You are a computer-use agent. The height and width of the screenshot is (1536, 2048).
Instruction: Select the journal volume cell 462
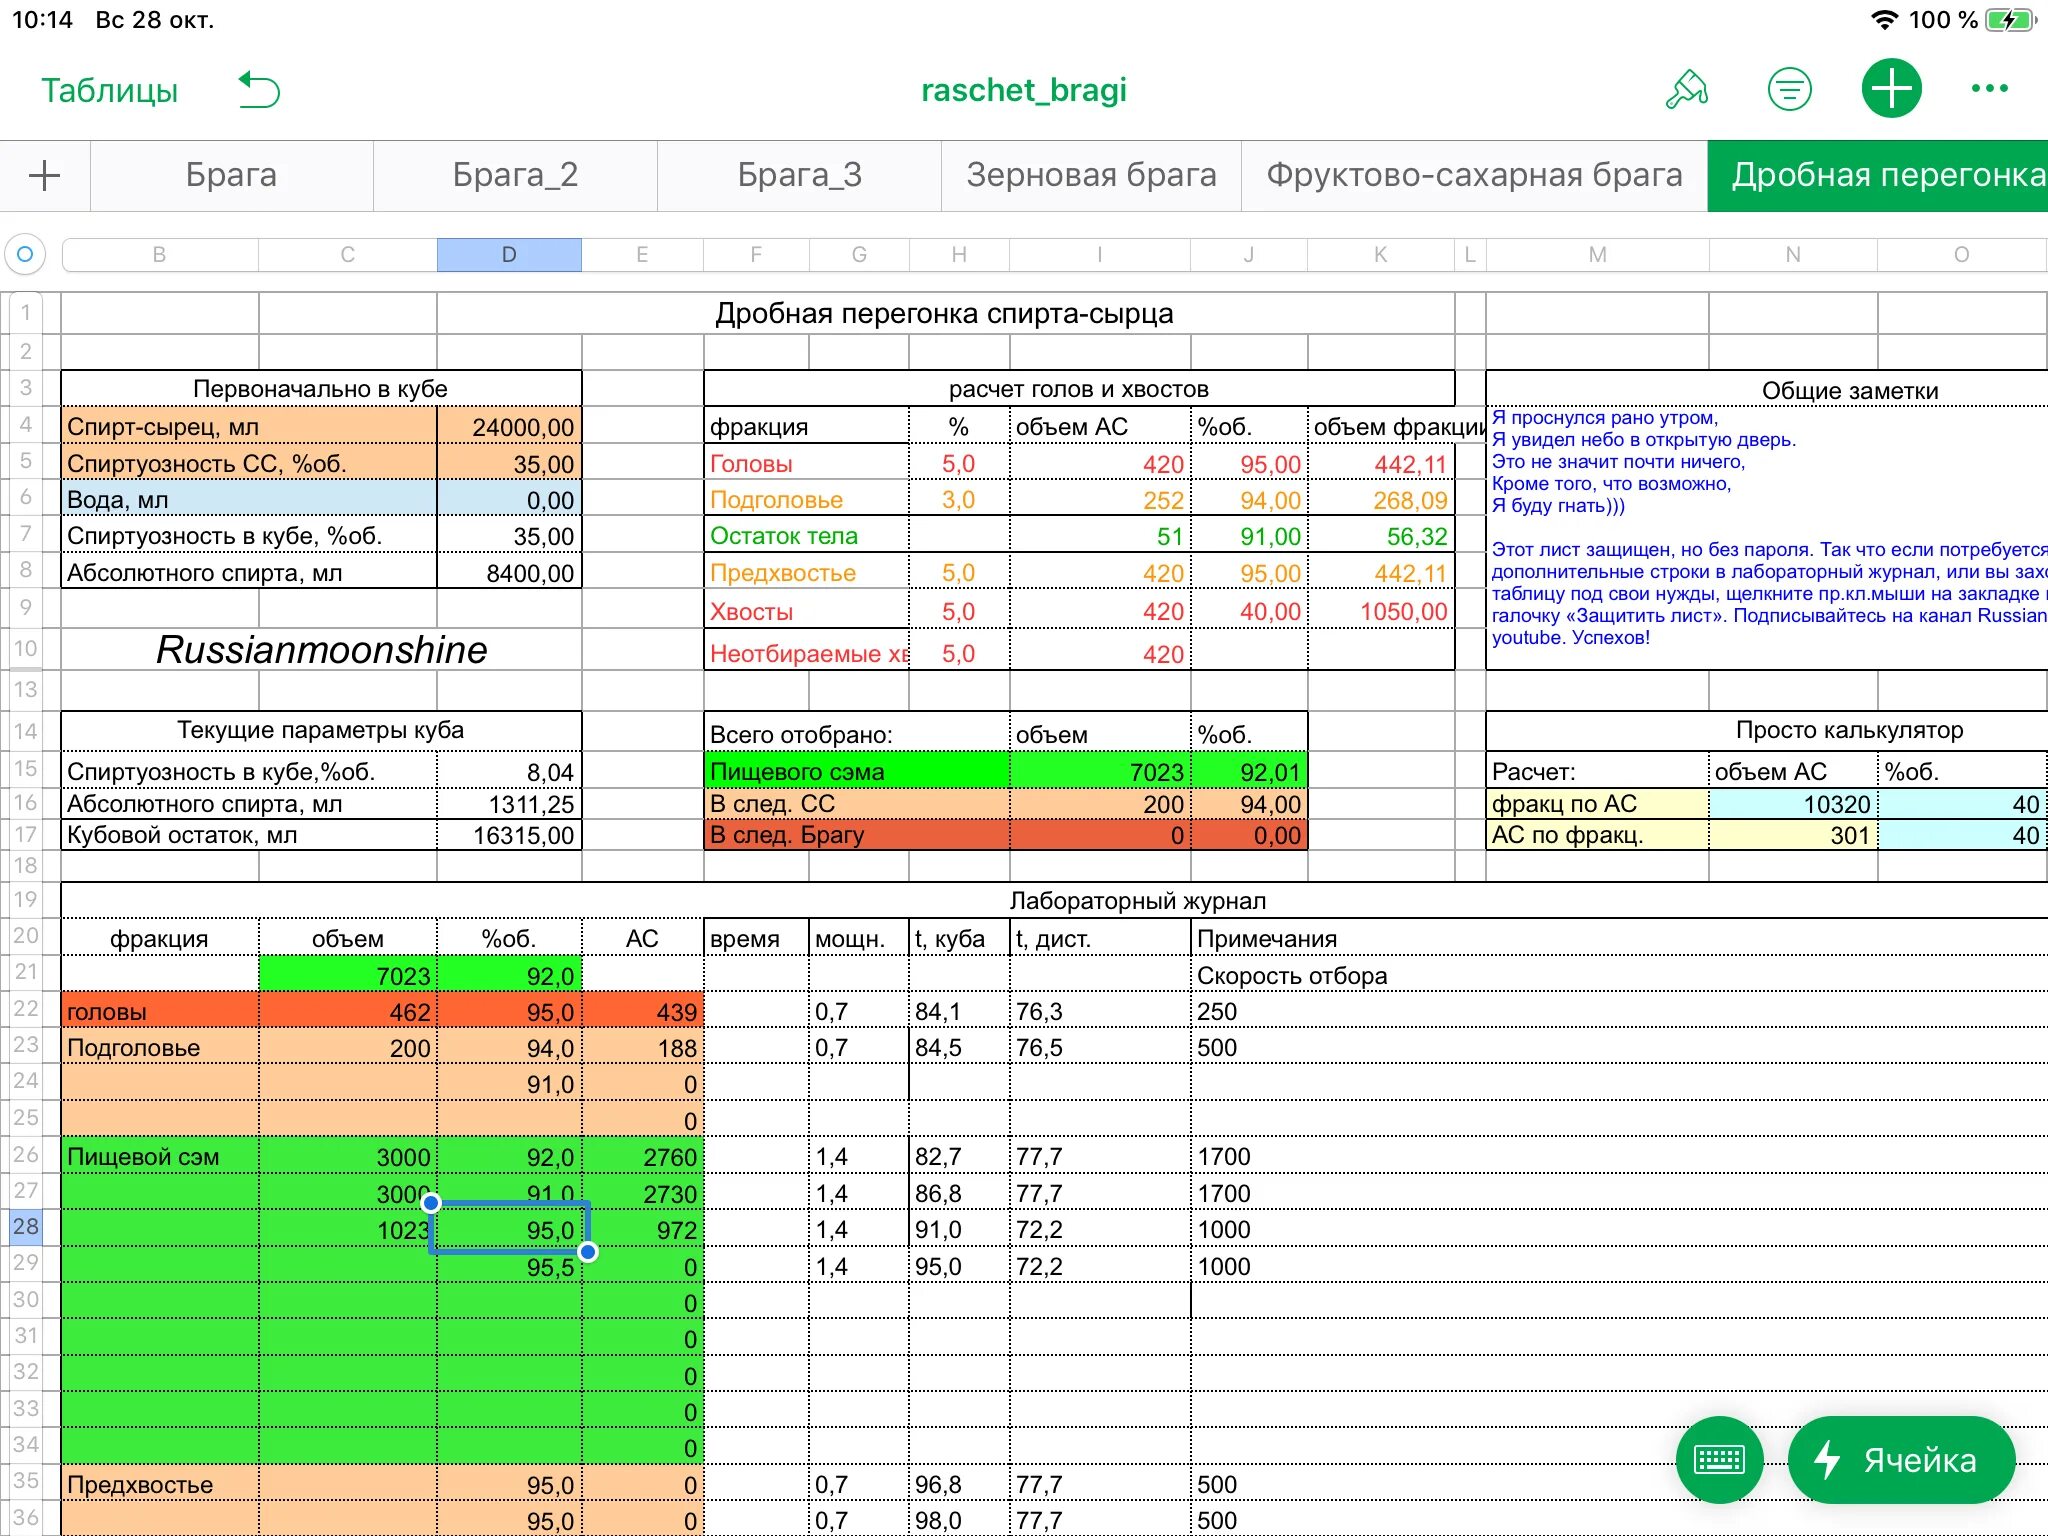tap(347, 1011)
